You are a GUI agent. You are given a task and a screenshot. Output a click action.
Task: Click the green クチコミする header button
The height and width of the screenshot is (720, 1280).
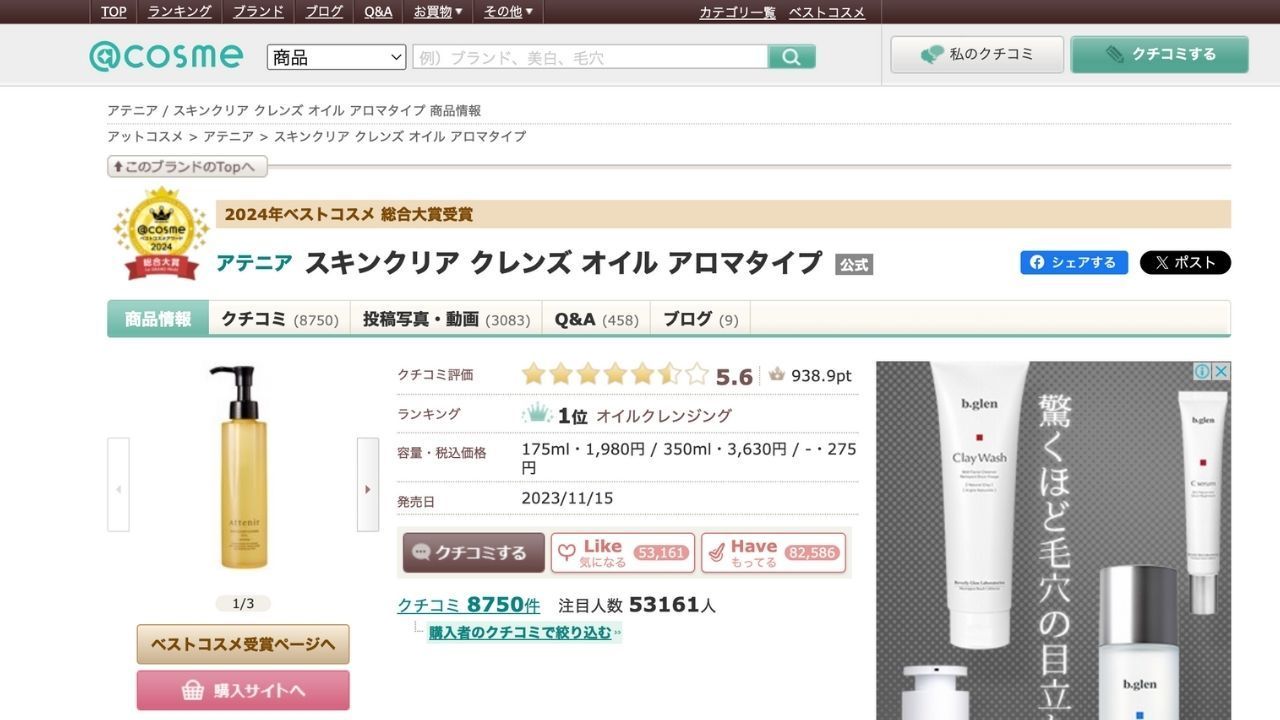coord(1160,54)
